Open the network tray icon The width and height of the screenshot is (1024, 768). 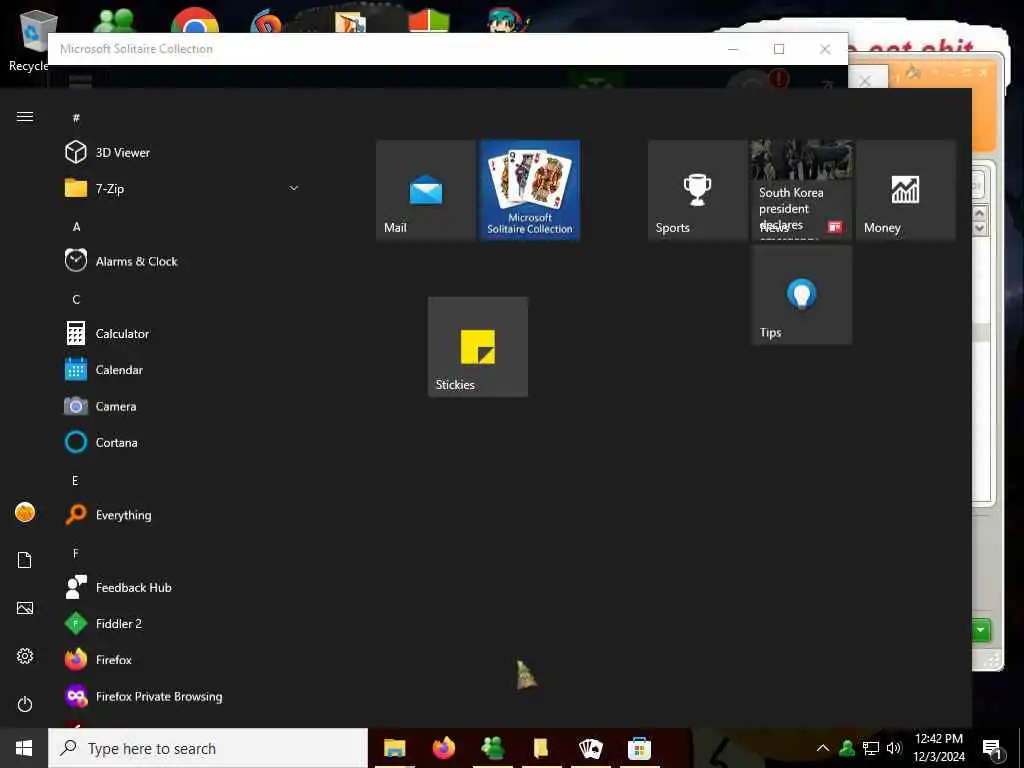(x=871, y=748)
